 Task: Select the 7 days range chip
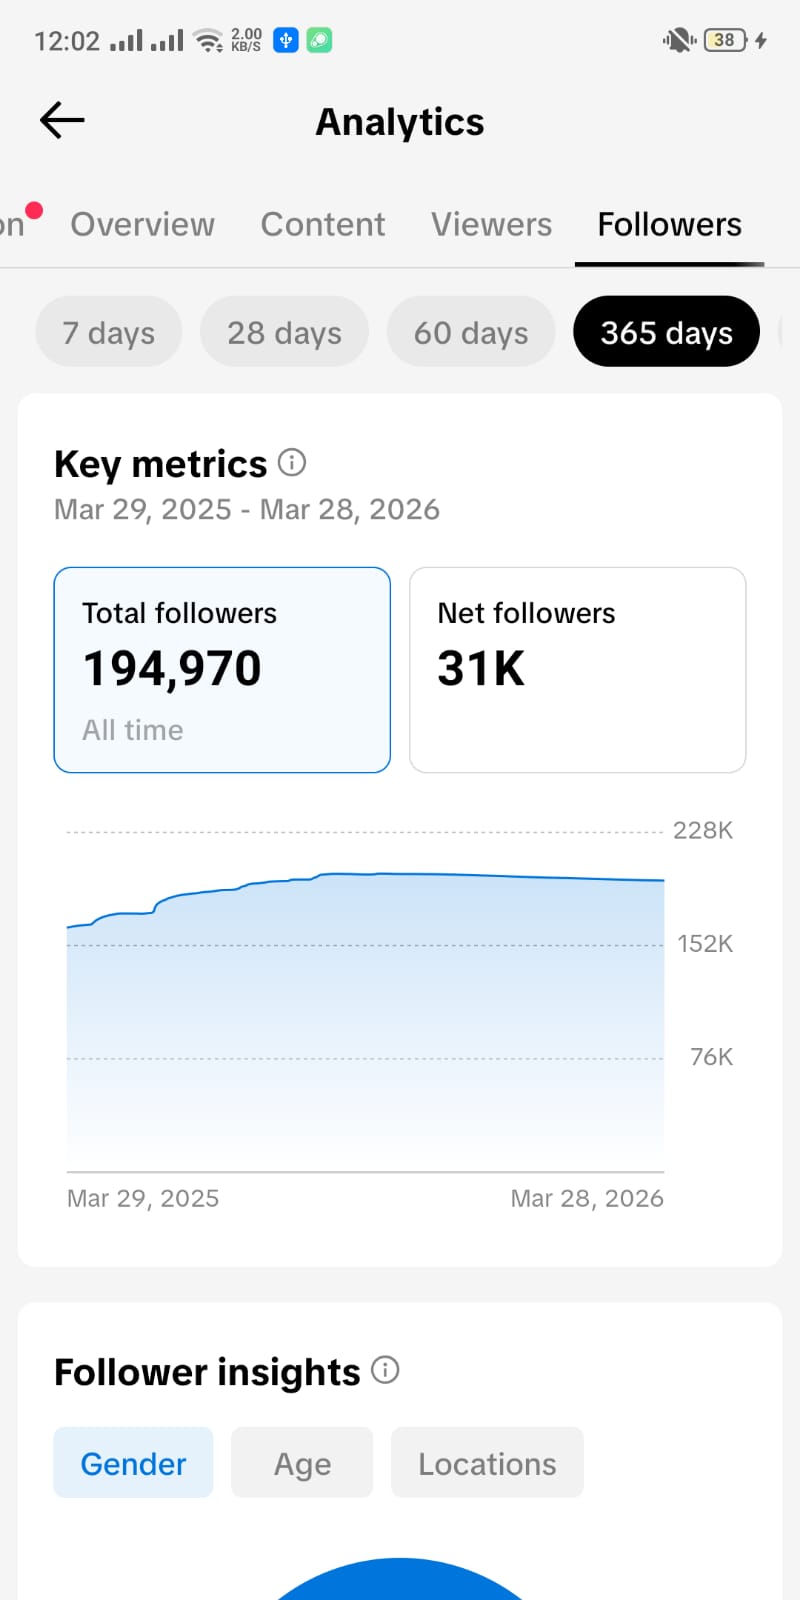click(x=109, y=332)
